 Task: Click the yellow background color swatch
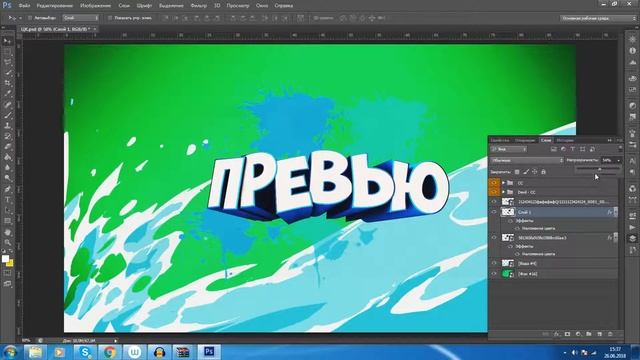[x=10, y=263]
